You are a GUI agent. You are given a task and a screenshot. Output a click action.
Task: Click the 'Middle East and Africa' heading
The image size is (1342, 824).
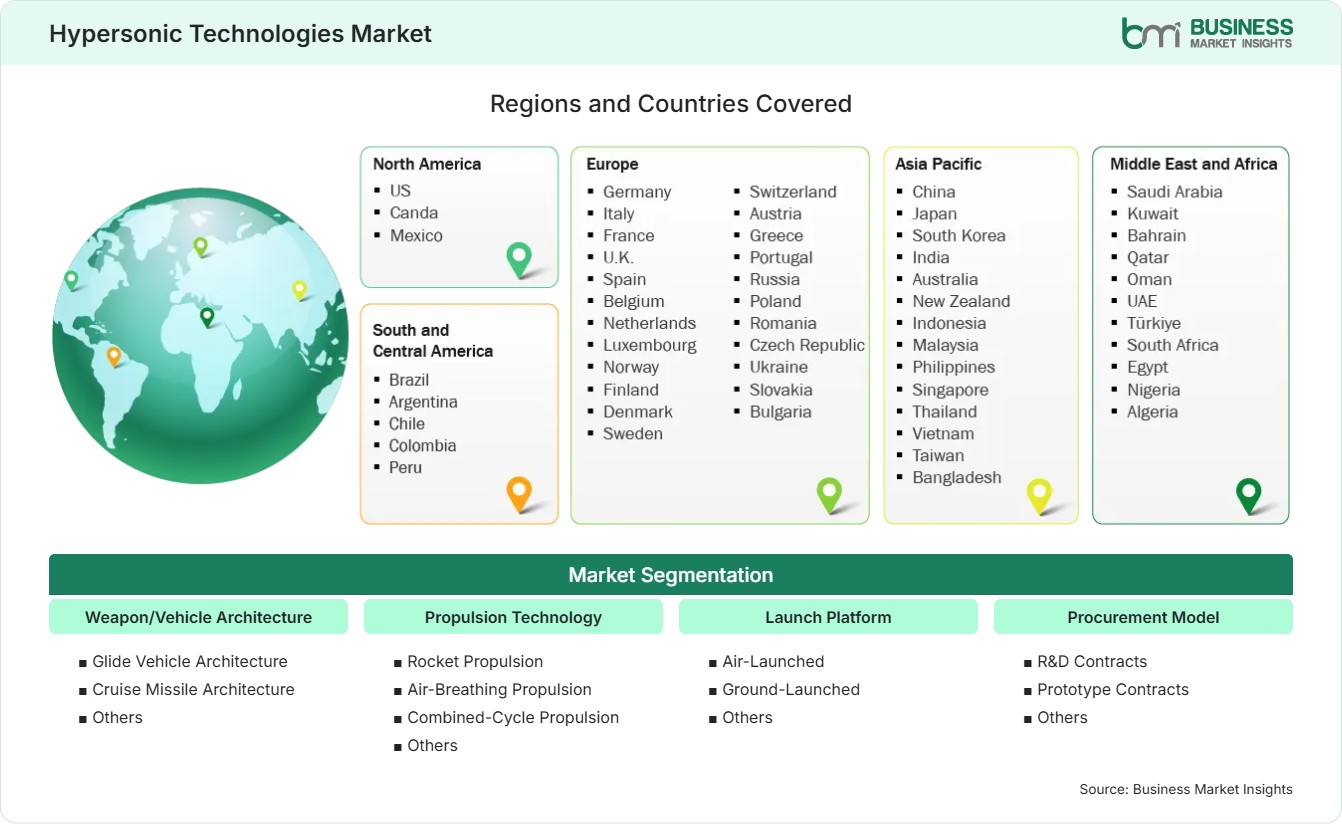click(1194, 164)
